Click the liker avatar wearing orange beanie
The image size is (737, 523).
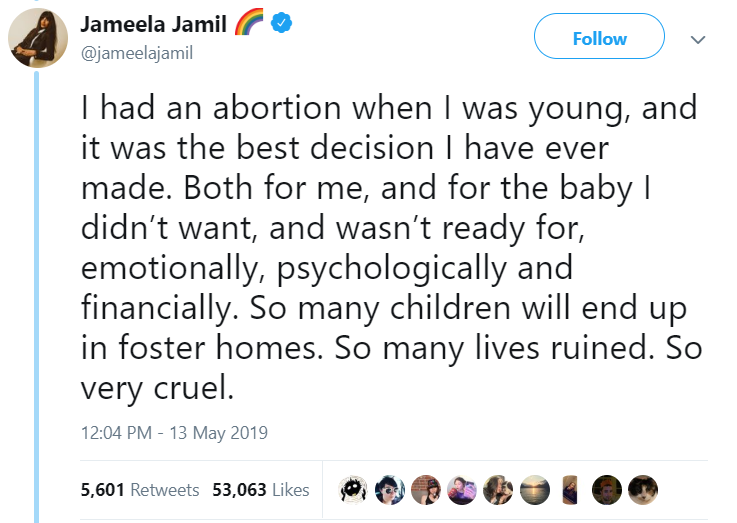tap(606, 489)
